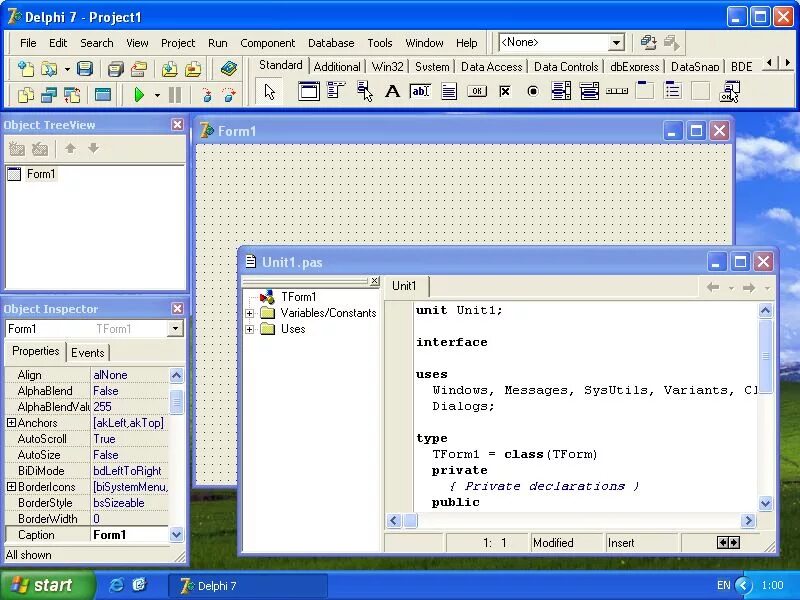Open the Component menu

coord(267,43)
